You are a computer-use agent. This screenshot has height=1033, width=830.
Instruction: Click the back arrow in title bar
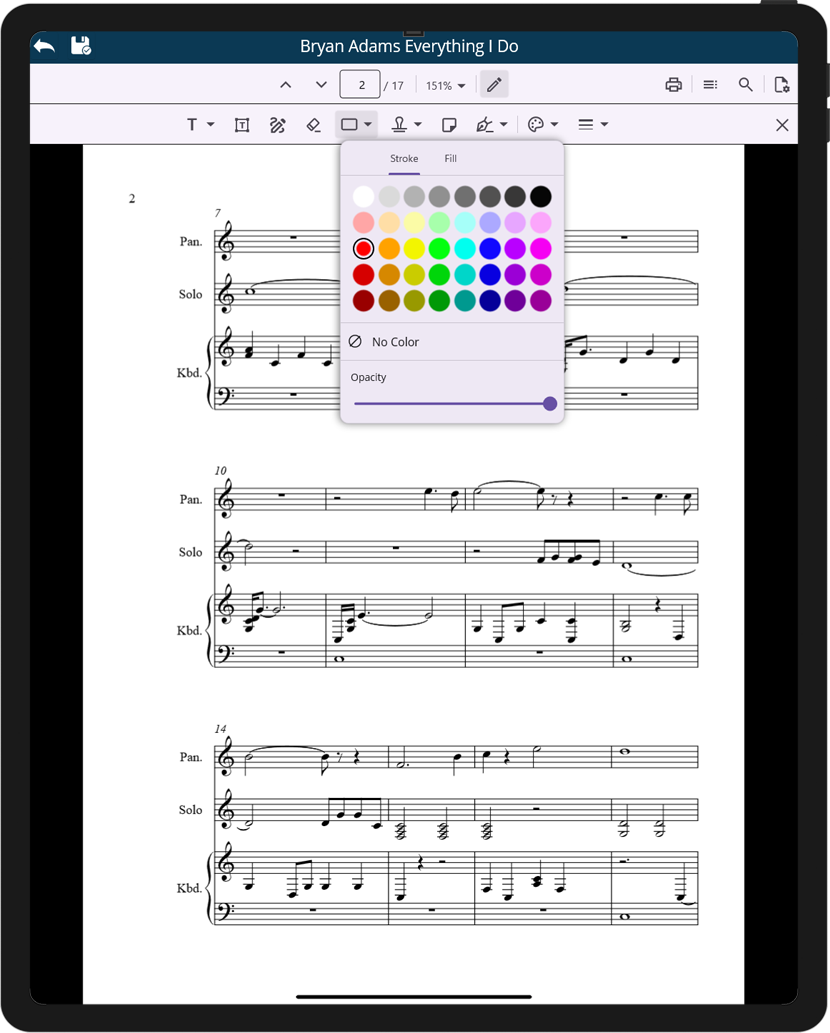pyautogui.click(x=44, y=46)
